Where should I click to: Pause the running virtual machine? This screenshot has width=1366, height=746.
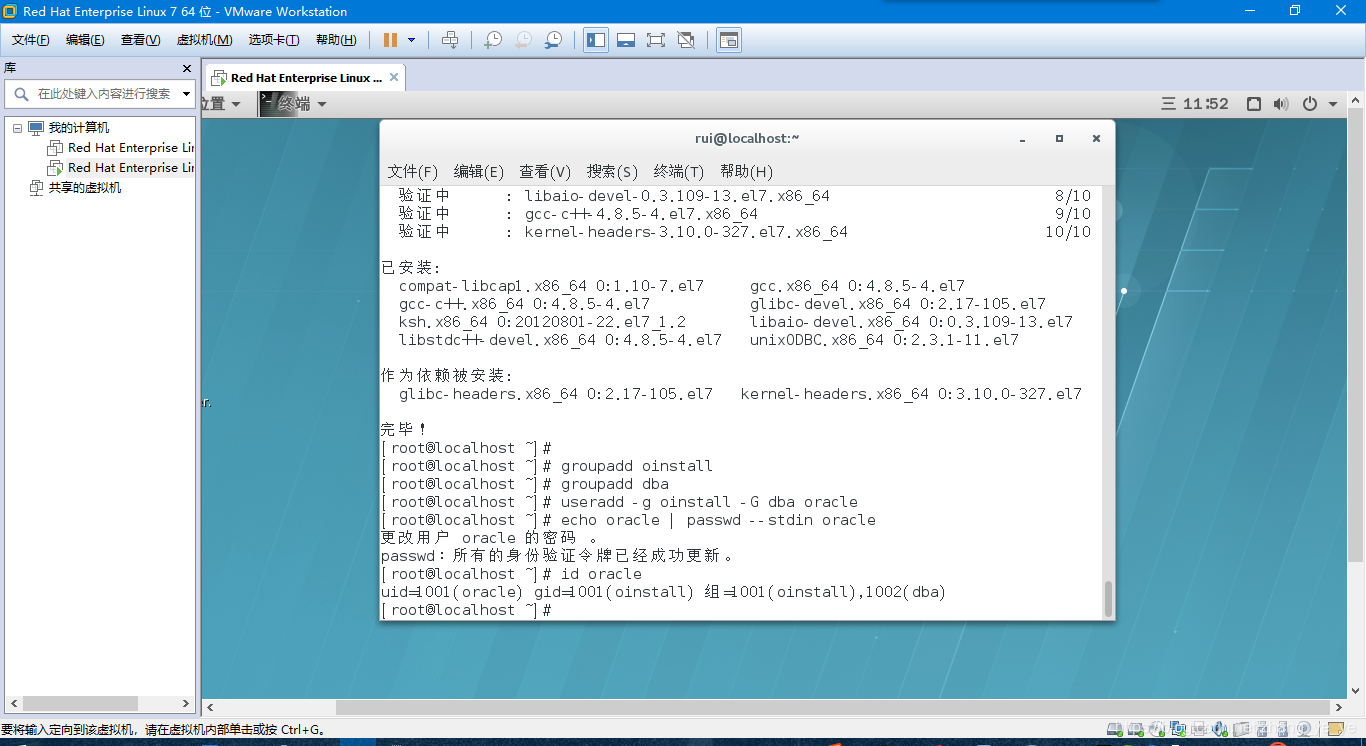(390, 40)
